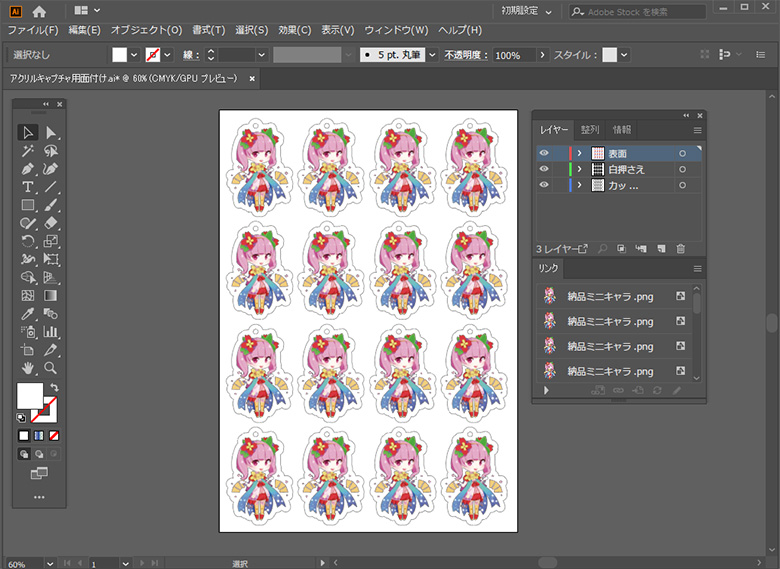Select the Selection tool arrow
This screenshot has width=780, height=569.
[28, 132]
